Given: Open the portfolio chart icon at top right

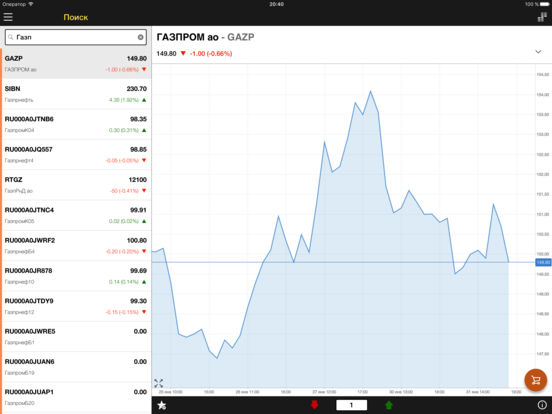Looking at the screenshot, I should [x=542, y=17].
